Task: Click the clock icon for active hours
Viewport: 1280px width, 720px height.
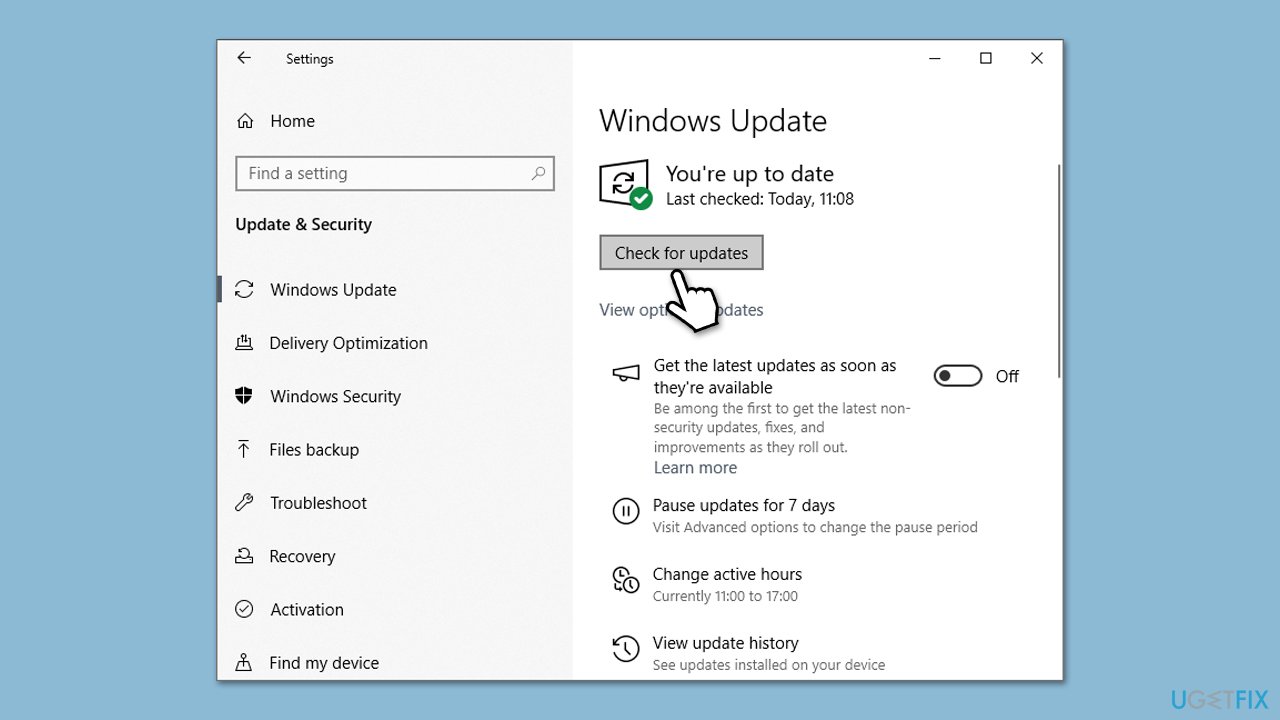Action: (626, 580)
